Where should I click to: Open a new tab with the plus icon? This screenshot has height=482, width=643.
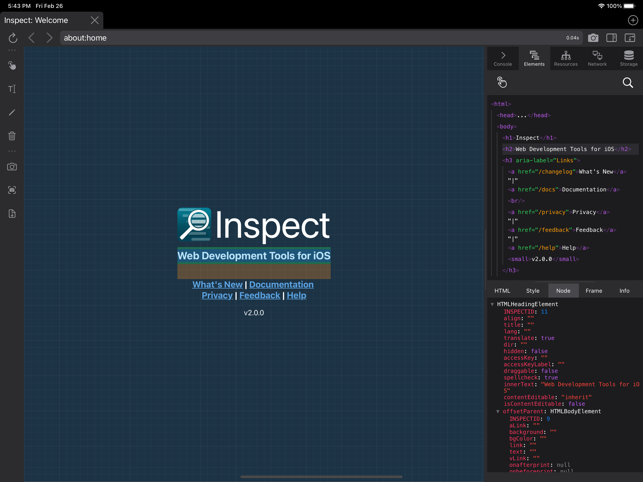pyautogui.click(x=633, y=20)
